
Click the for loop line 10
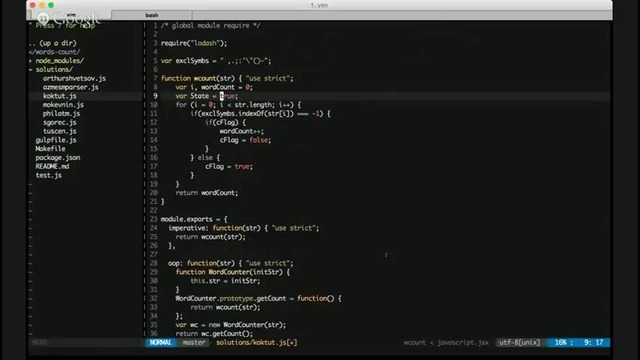click(238, 105)
